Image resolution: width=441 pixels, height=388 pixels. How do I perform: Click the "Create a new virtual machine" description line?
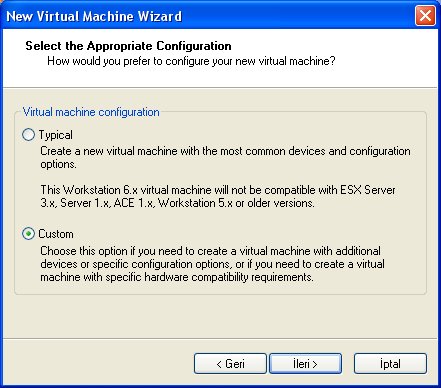click(225, 151)
